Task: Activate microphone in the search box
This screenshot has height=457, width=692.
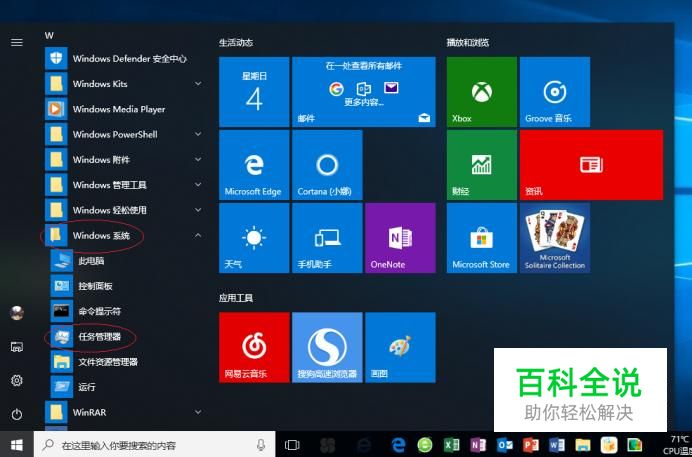Action: tap(261, 445)
